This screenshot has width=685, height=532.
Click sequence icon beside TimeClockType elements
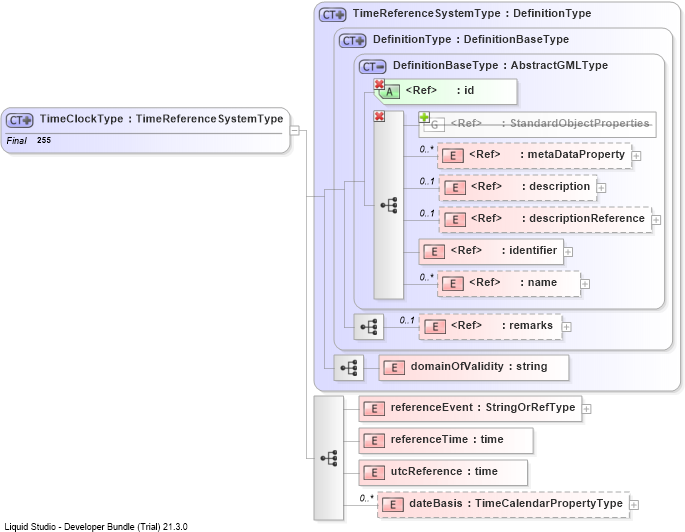[x=329, y=458]
